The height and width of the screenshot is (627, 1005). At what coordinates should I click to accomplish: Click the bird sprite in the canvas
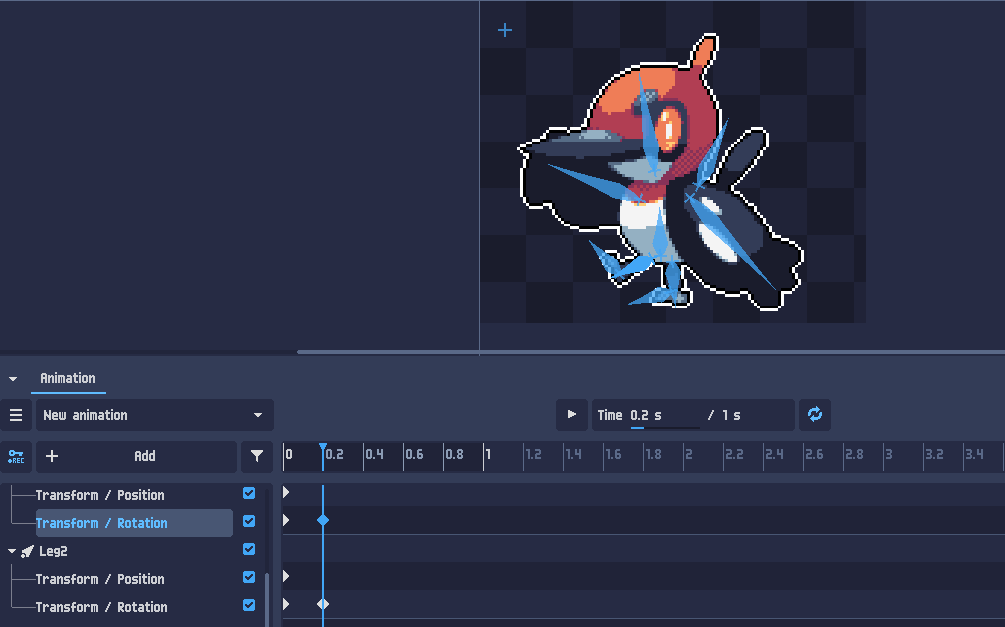coord(660,173)
